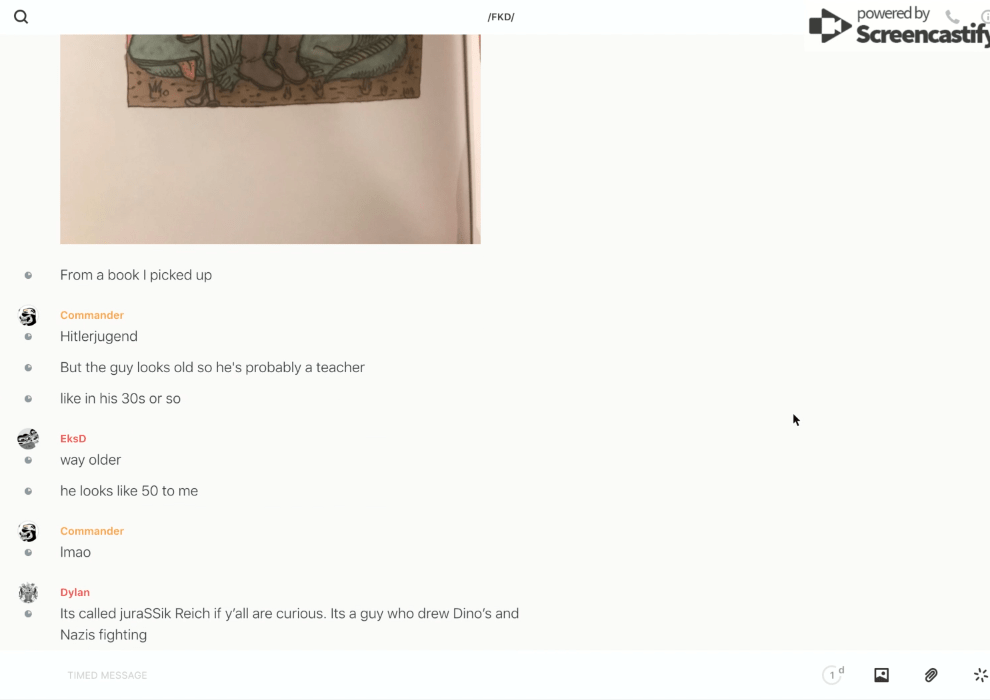Open the shared book image
This screenshot has height=700, width=990.
click(x=270, y=139)
